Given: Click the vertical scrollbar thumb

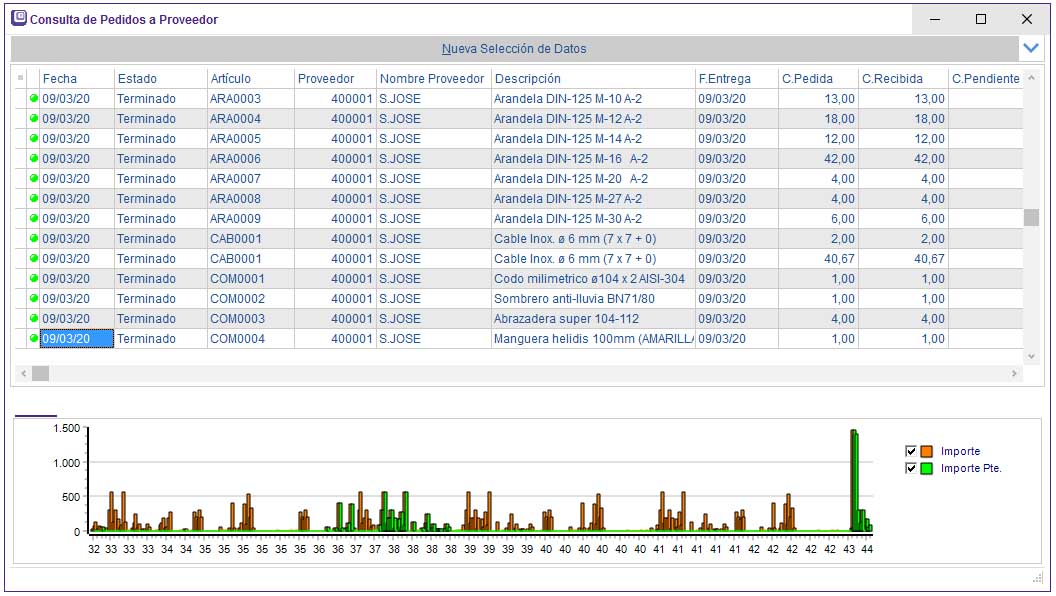Looking at the screenshot, I should [x=1031, y=218].
